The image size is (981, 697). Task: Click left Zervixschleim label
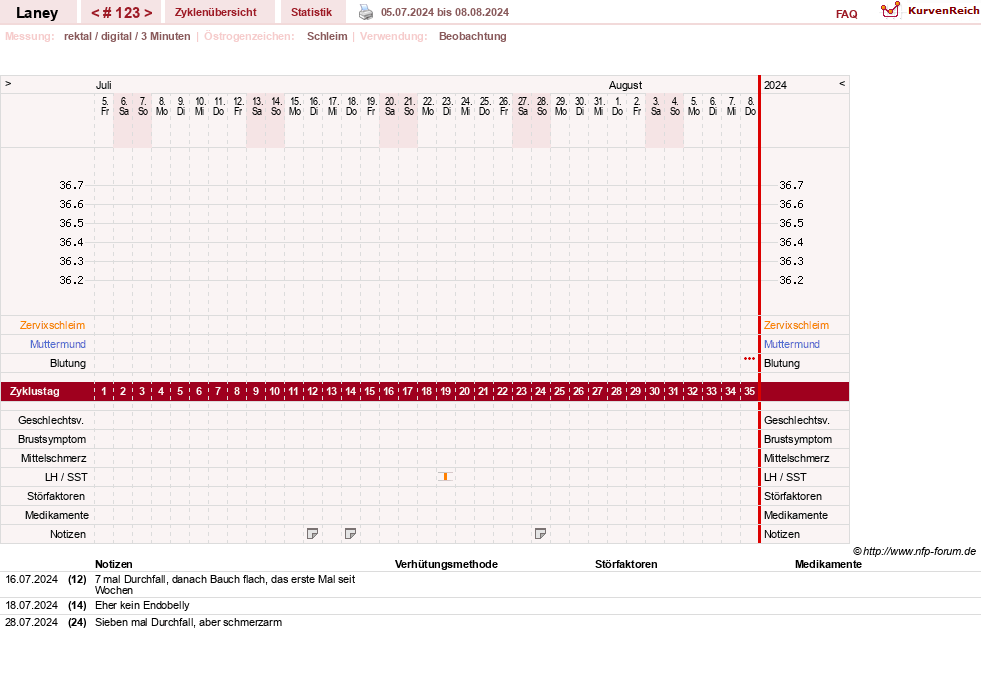[53, 325]
